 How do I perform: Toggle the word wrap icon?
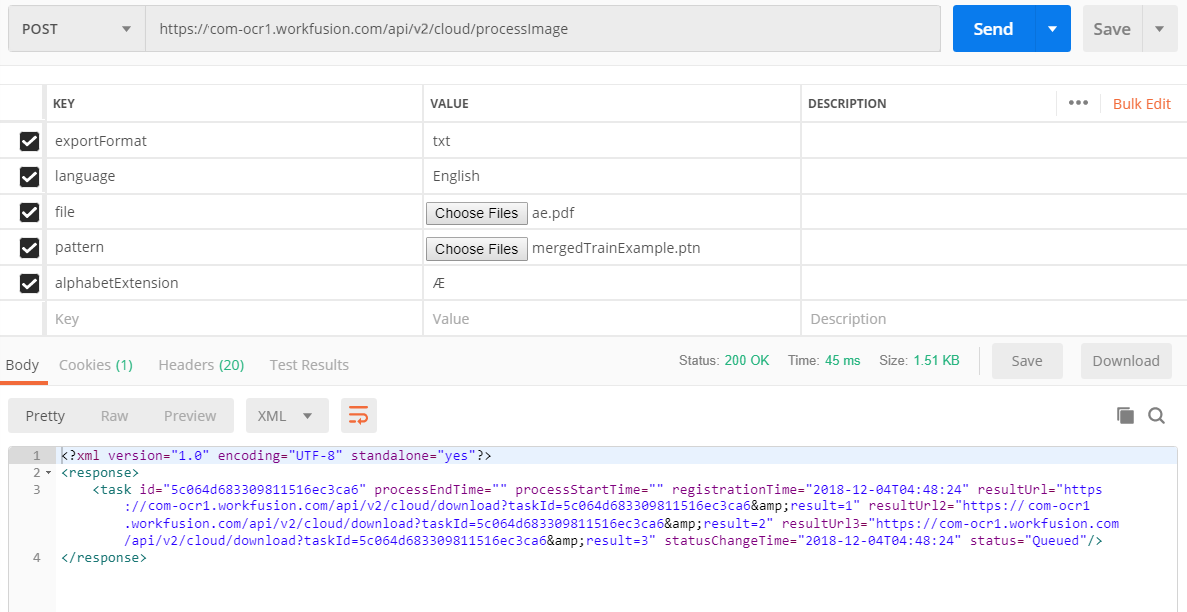[x=358, y=415]
